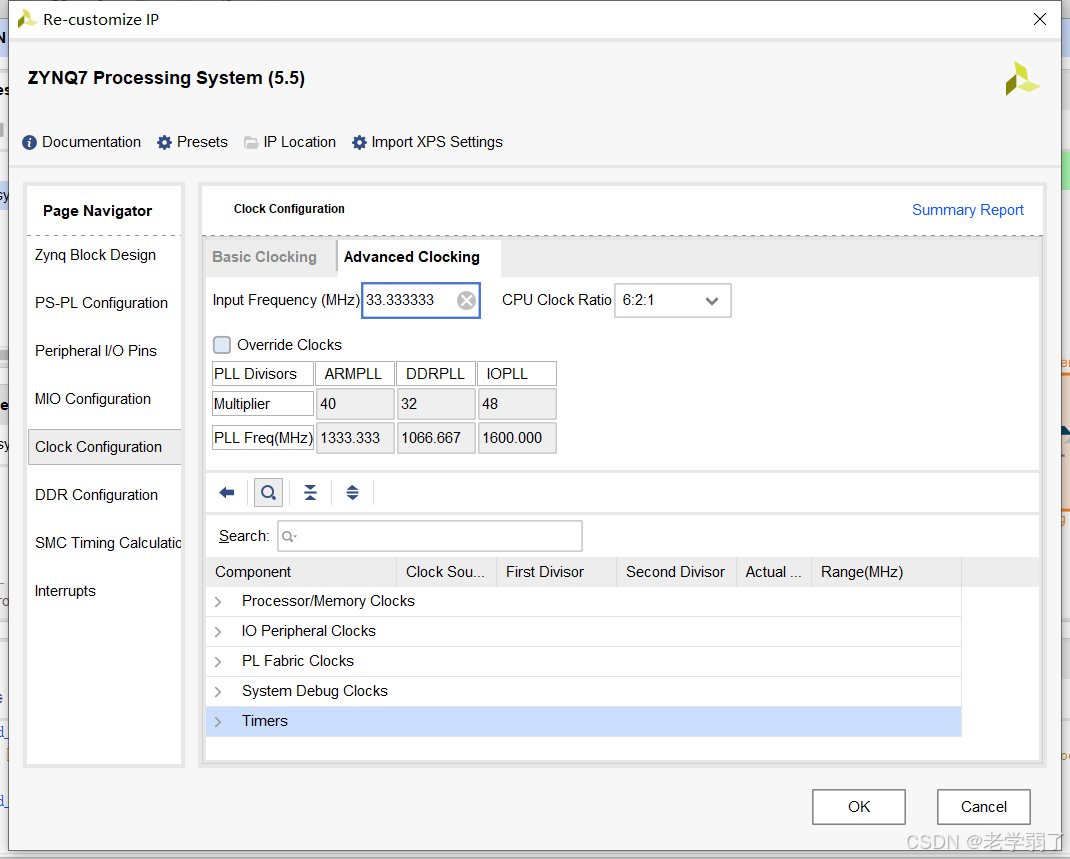Open Interrupts page in navigator
The height and width of the screenshot is (859, 1070).
click(66, 591)
